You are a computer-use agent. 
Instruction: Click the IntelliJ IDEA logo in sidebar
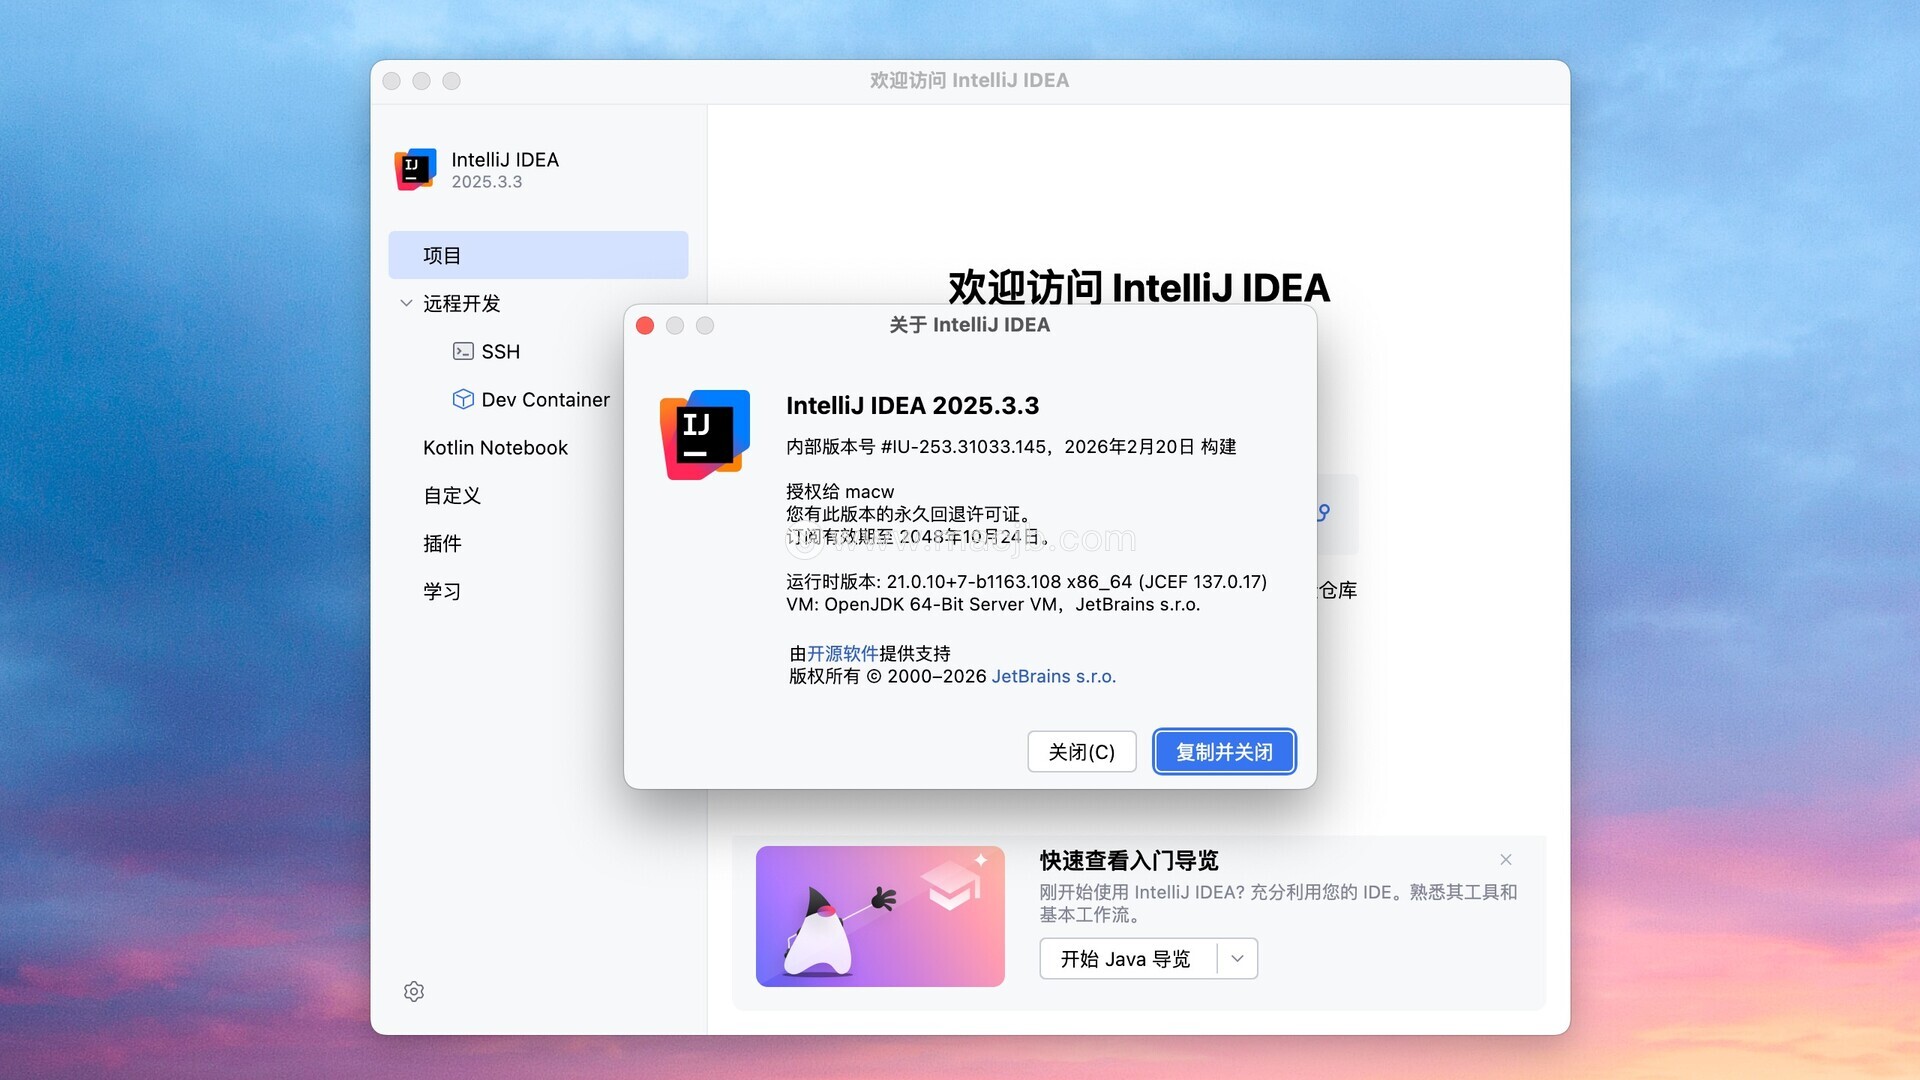pos(415,169)
